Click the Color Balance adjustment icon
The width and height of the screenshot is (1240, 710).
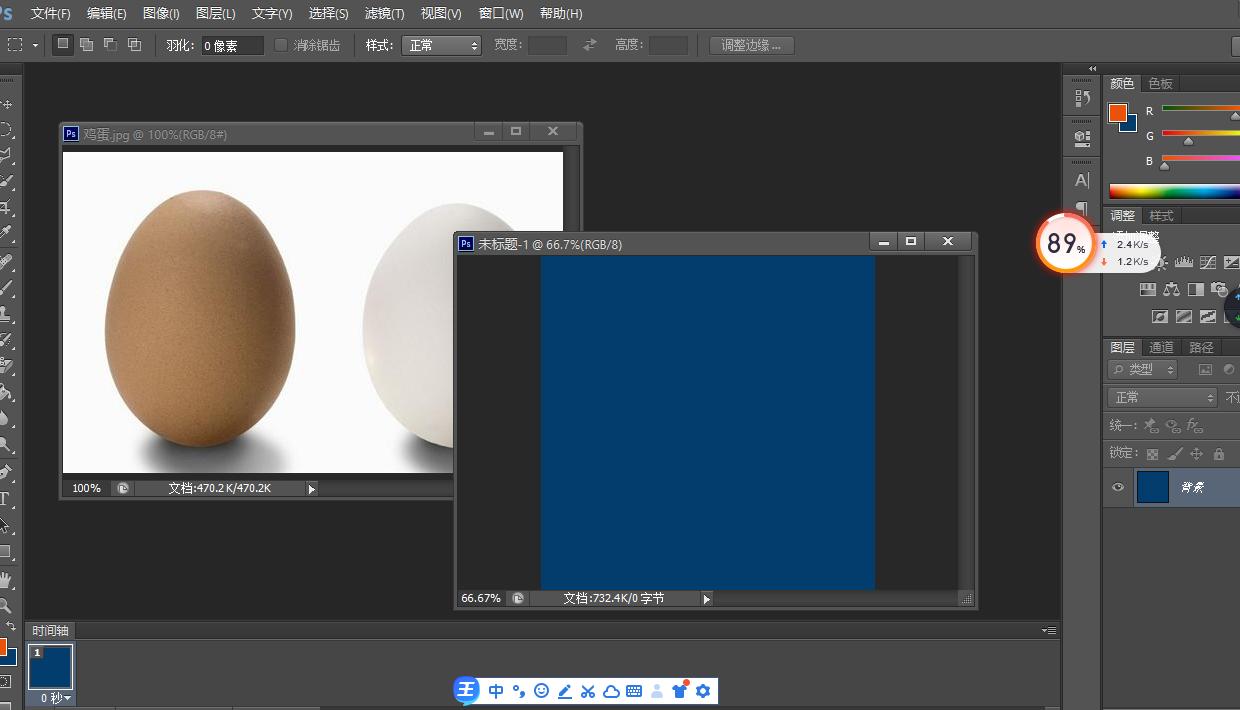1171,290
